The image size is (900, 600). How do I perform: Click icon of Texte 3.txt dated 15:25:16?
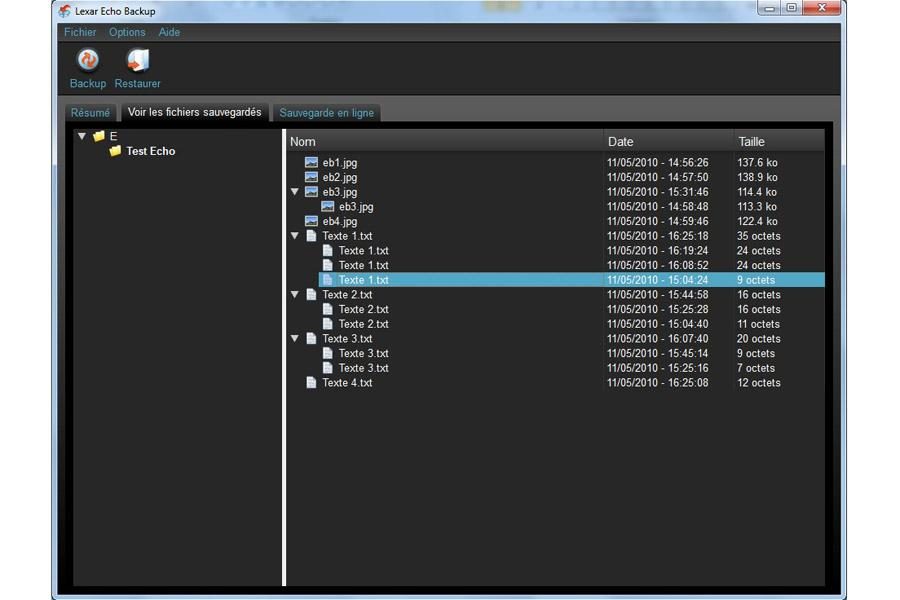click(328, 368)
